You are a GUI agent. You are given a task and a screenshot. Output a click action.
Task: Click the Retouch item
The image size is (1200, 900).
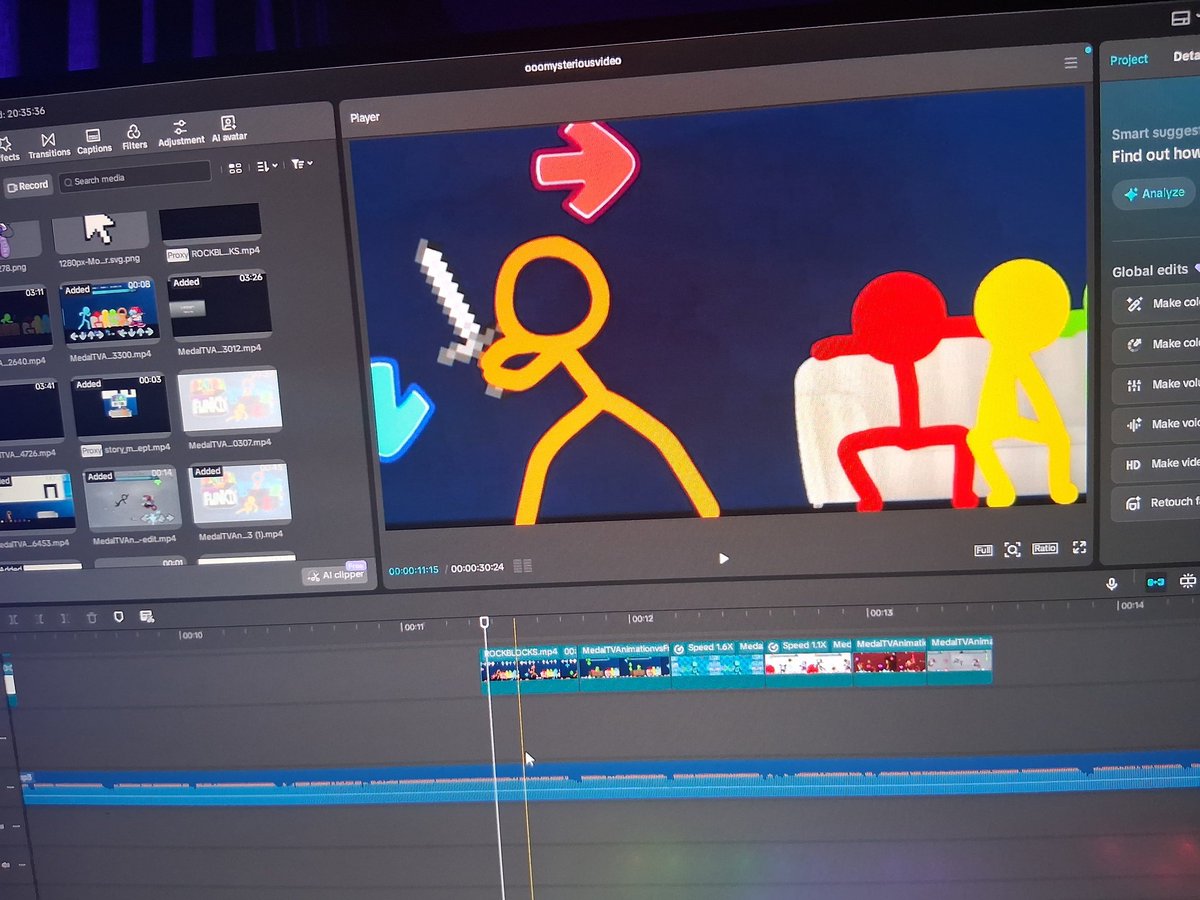[x=1157, y=503]
